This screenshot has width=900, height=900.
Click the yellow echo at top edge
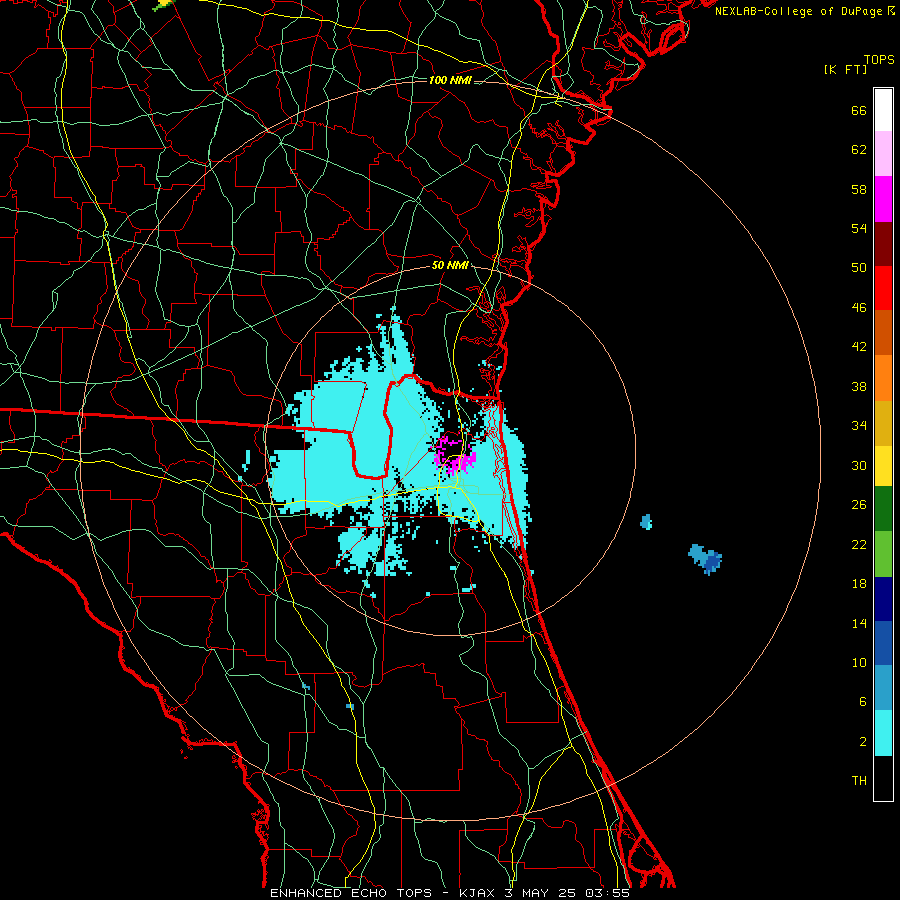163,4
